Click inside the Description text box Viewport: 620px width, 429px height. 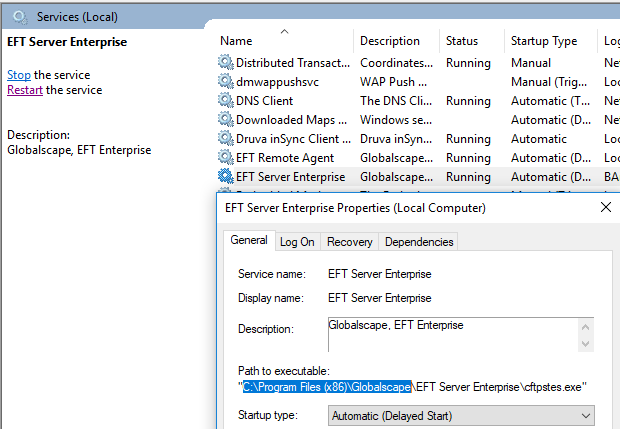click(453, 335)
